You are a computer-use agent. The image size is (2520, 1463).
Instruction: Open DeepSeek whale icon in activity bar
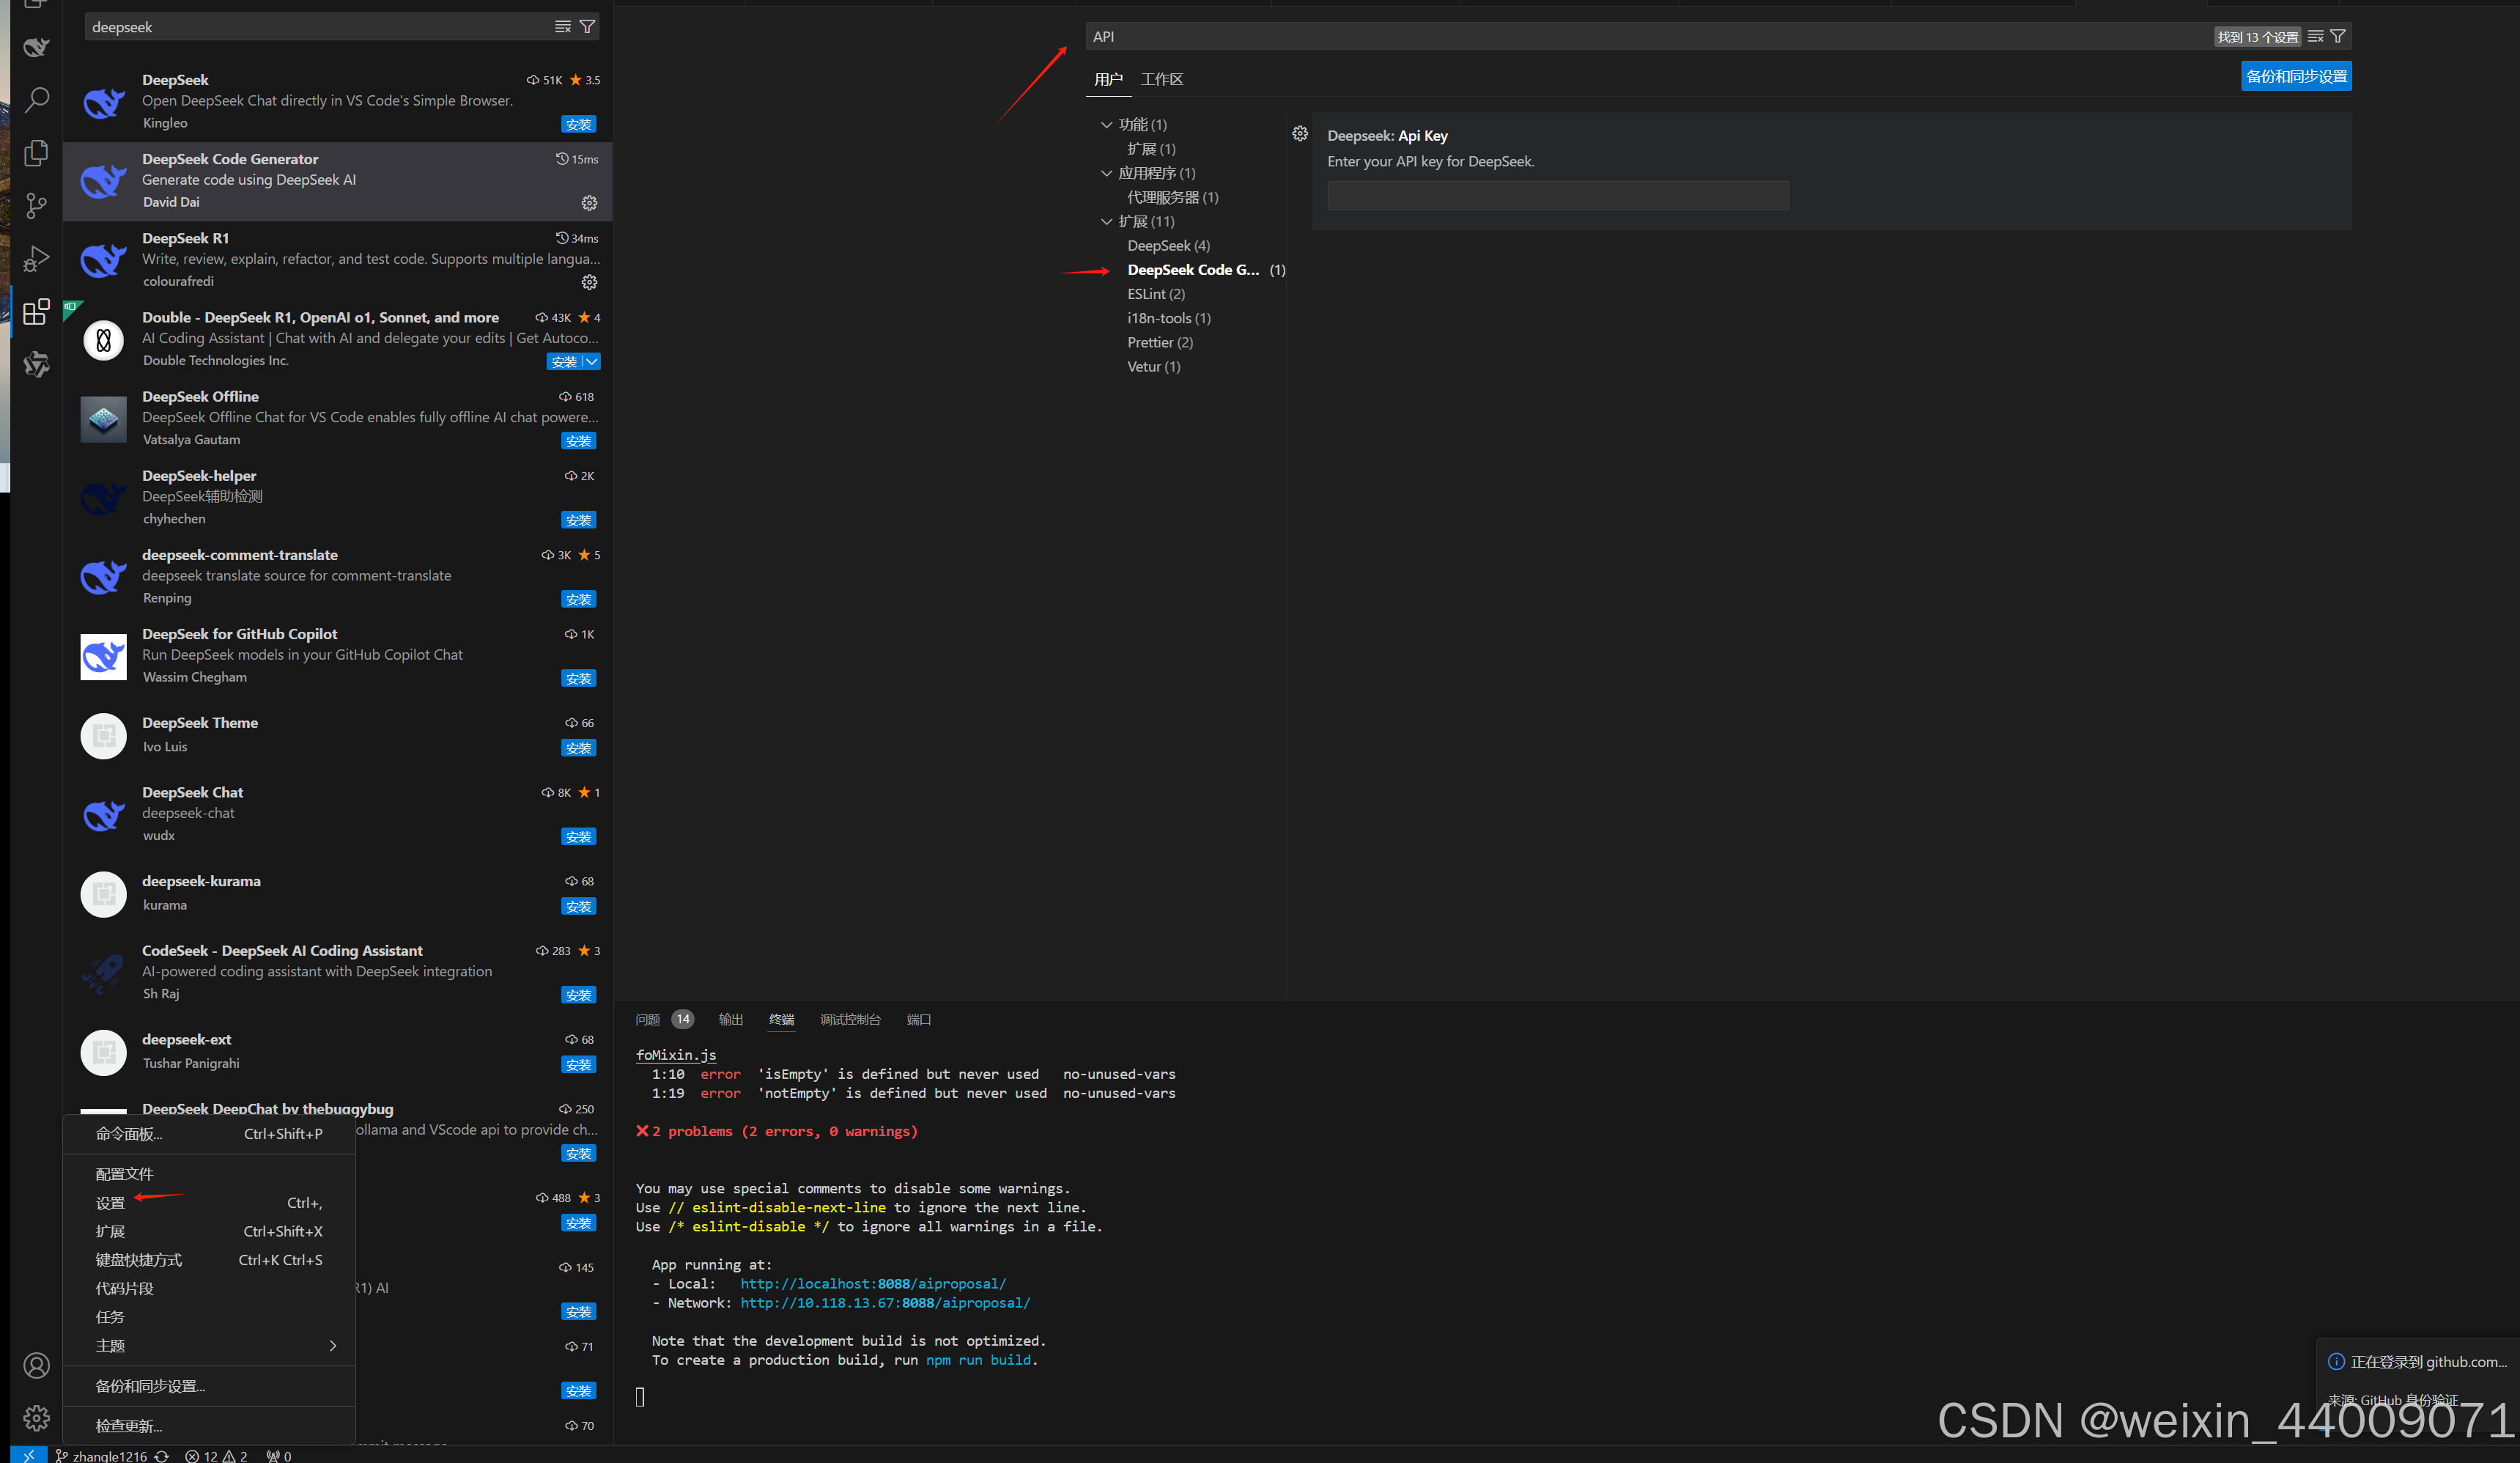(36, 47)
